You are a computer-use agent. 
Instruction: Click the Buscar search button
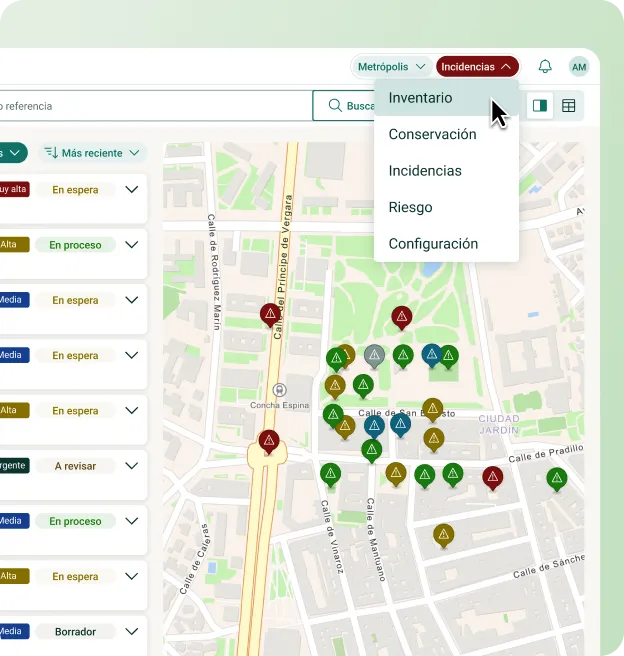coord(344,106)
